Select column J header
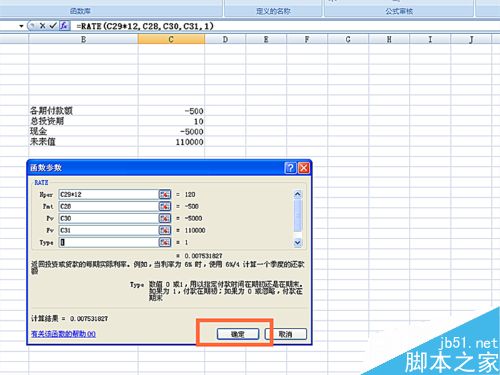 pos(471,39)
